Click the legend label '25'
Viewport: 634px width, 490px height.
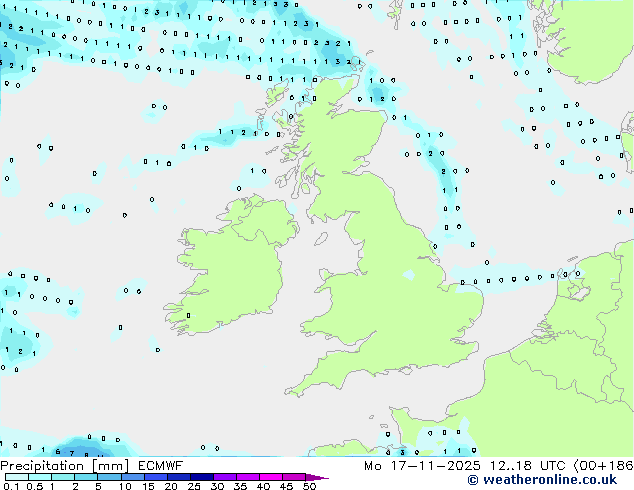pyautogui.click(x=194, y=486)
